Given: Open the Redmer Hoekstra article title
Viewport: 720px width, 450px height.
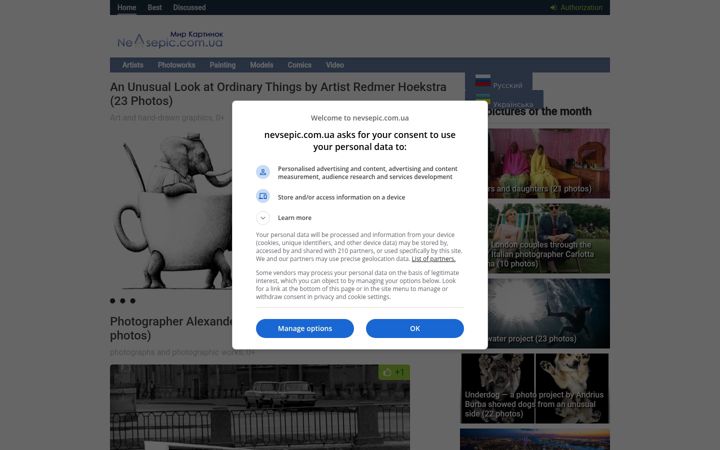Looking at the screenshot, I should [278, 94].
